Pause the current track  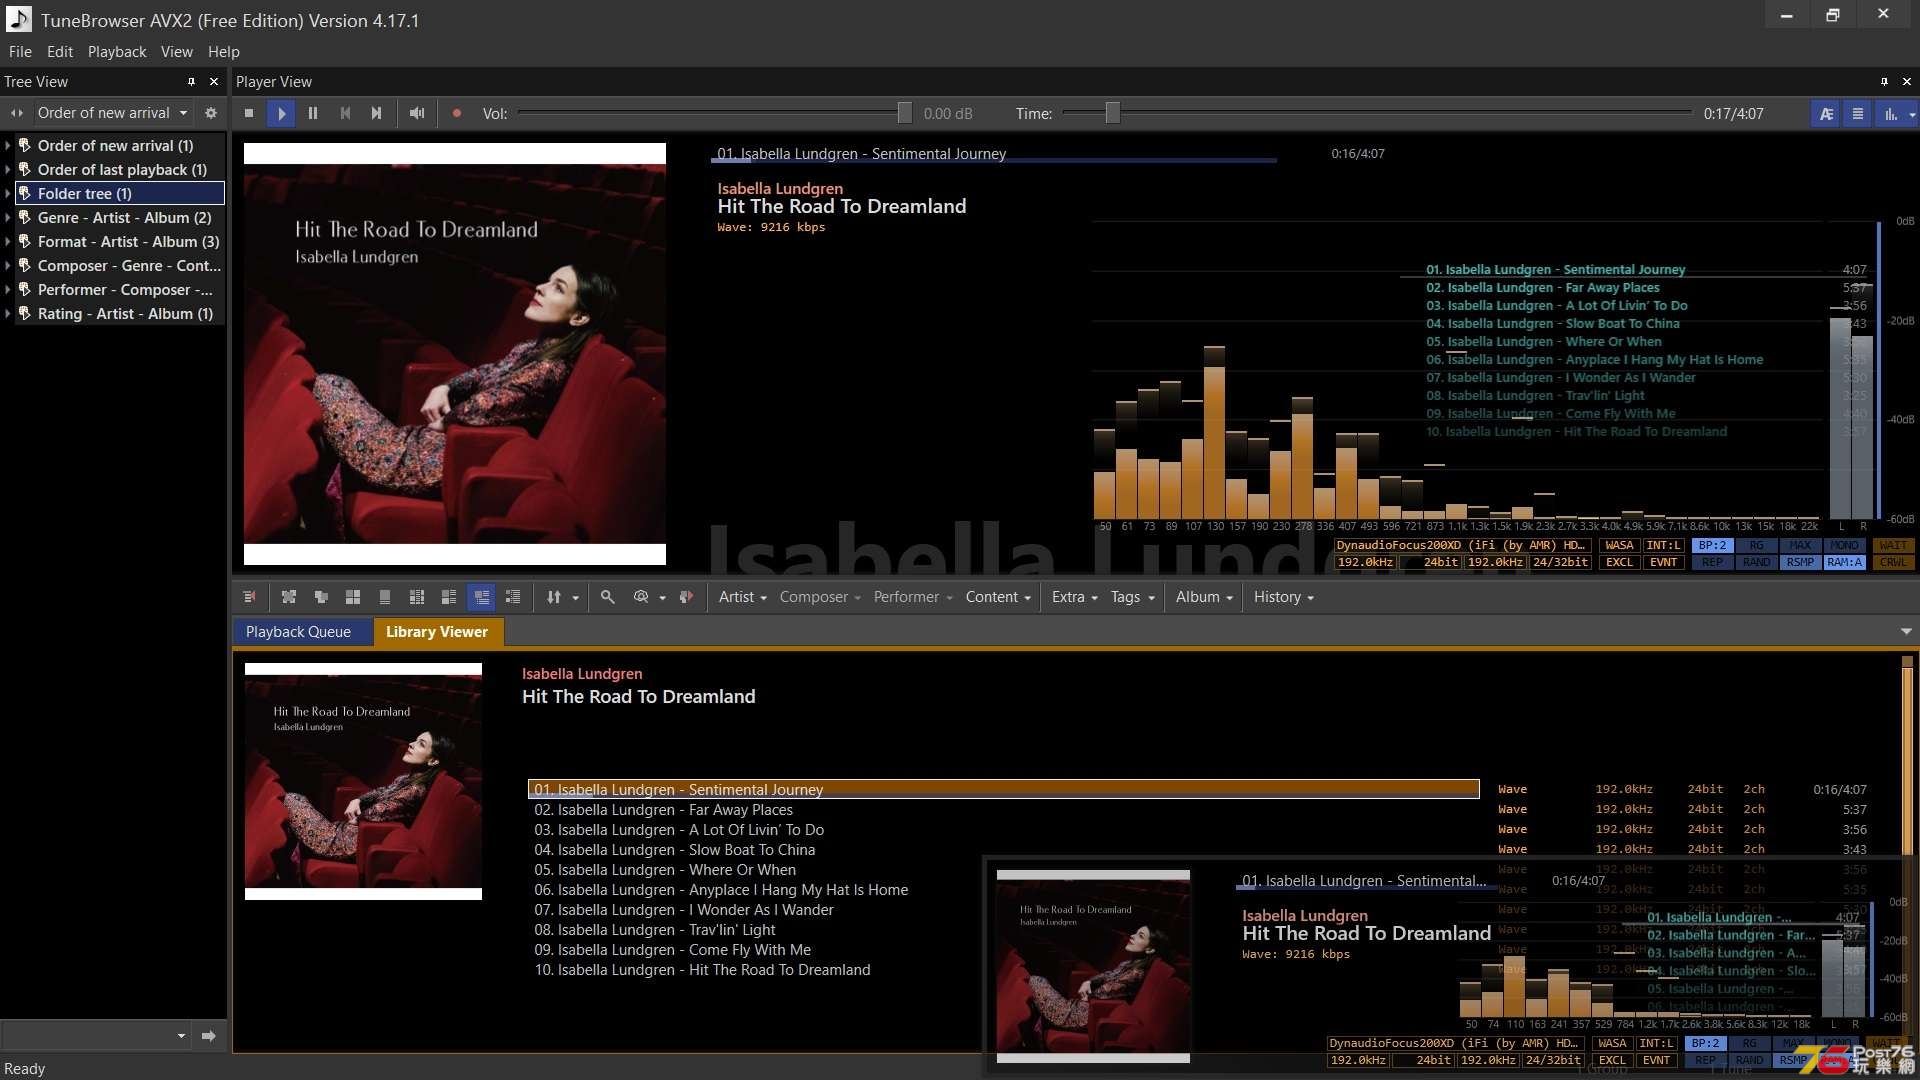pos(313,114)
